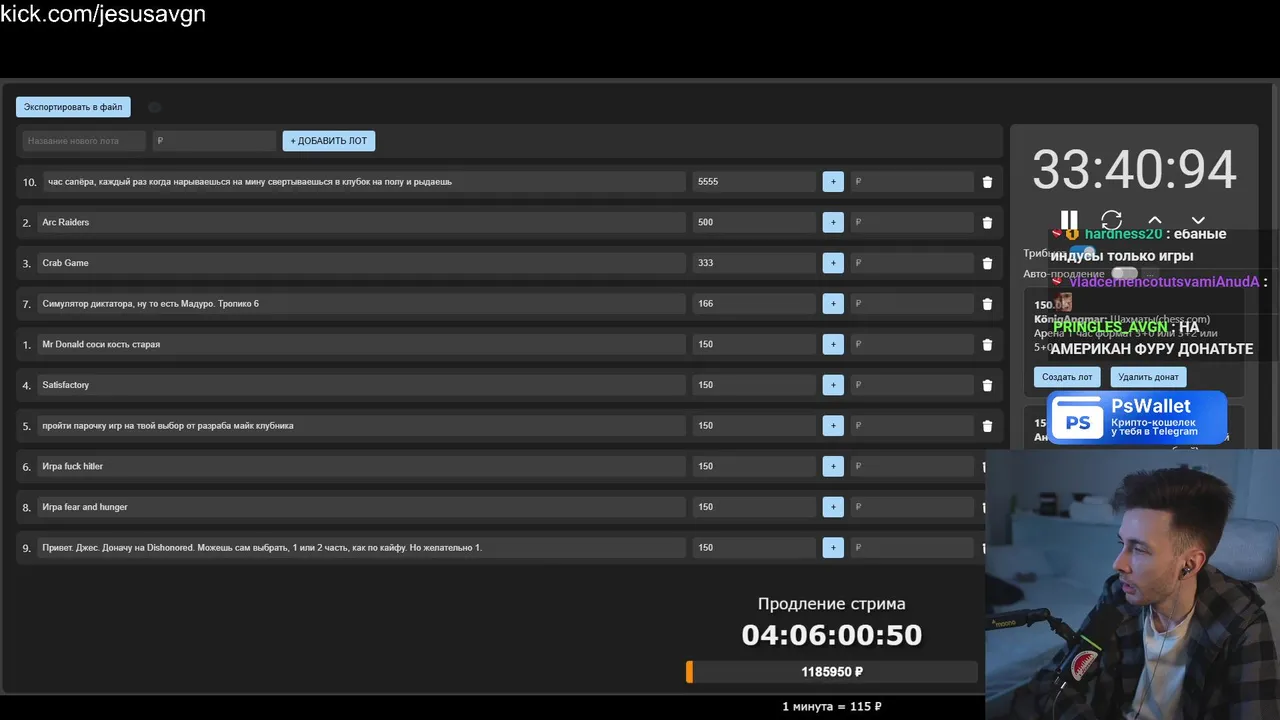Edit the Arc Raiders amount 500
This screenshot has height=720, width=1280.
point(754,222)
